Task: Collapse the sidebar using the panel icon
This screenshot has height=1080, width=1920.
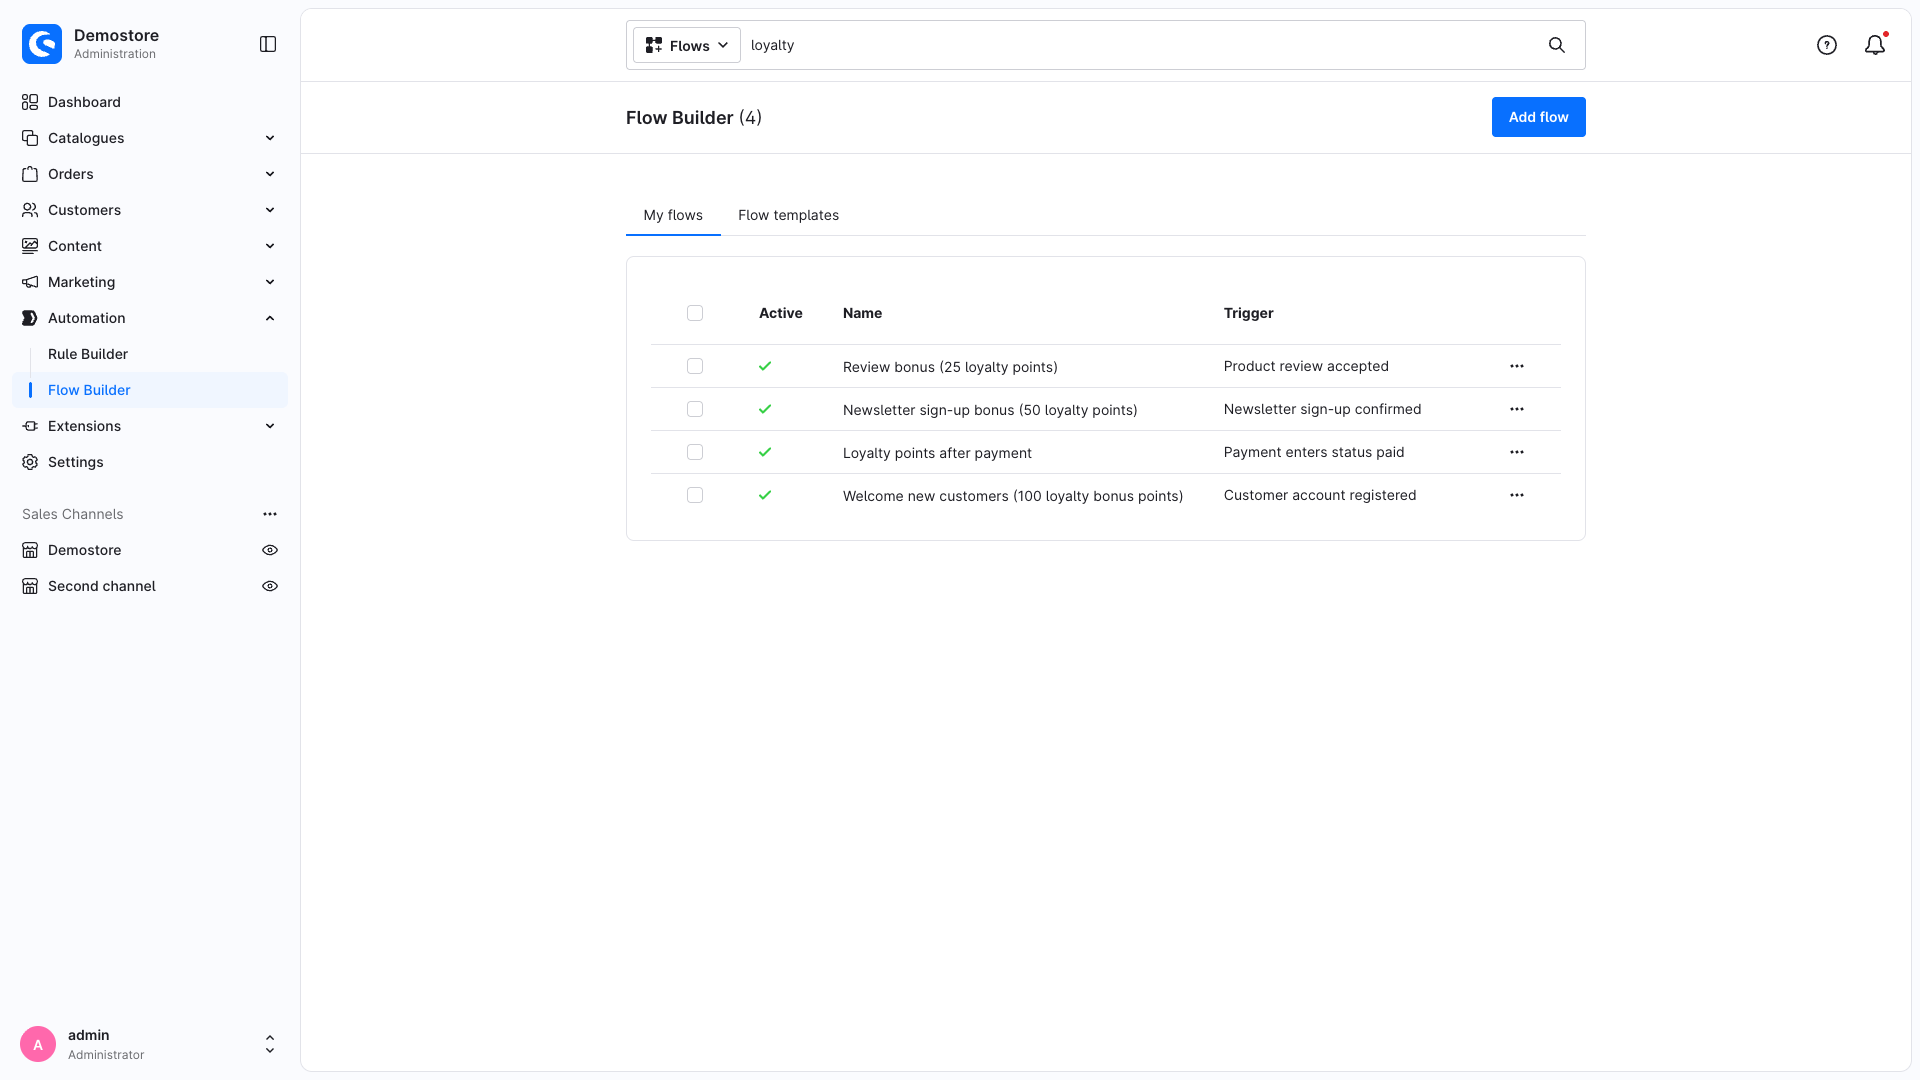Action: coord(268,44)
